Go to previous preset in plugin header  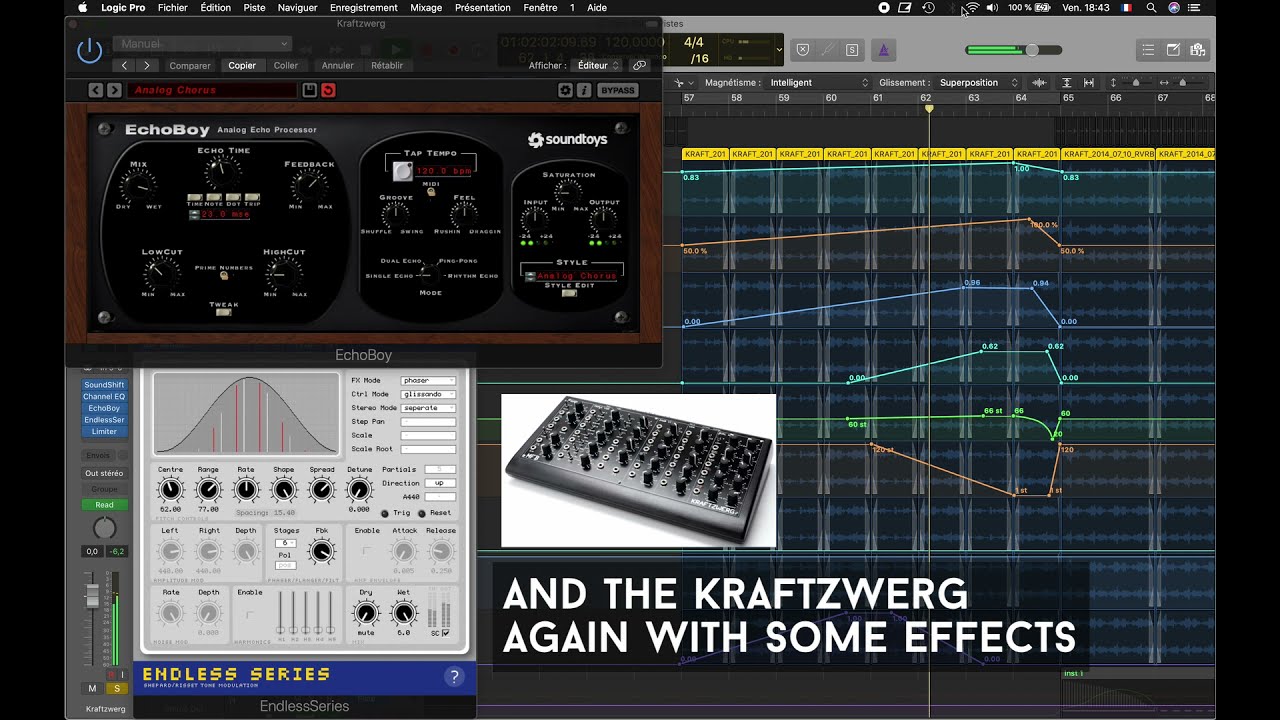point(124,65)
